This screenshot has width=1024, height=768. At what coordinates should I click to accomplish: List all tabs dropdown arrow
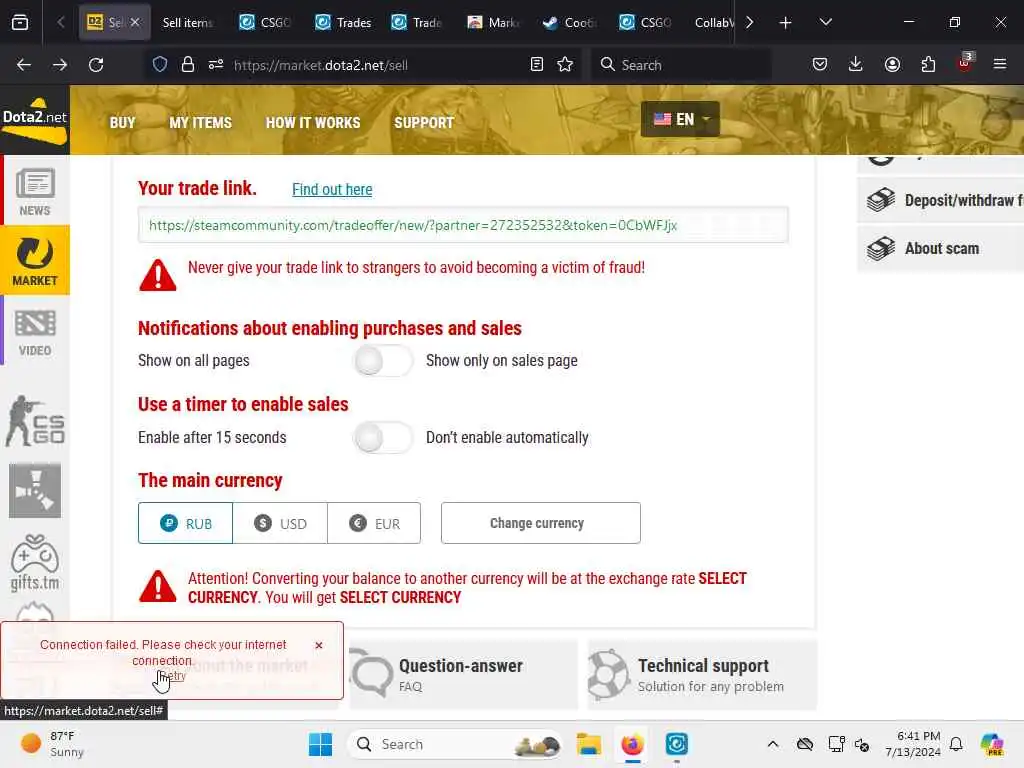pyautogui.click(x=825, y=23)
